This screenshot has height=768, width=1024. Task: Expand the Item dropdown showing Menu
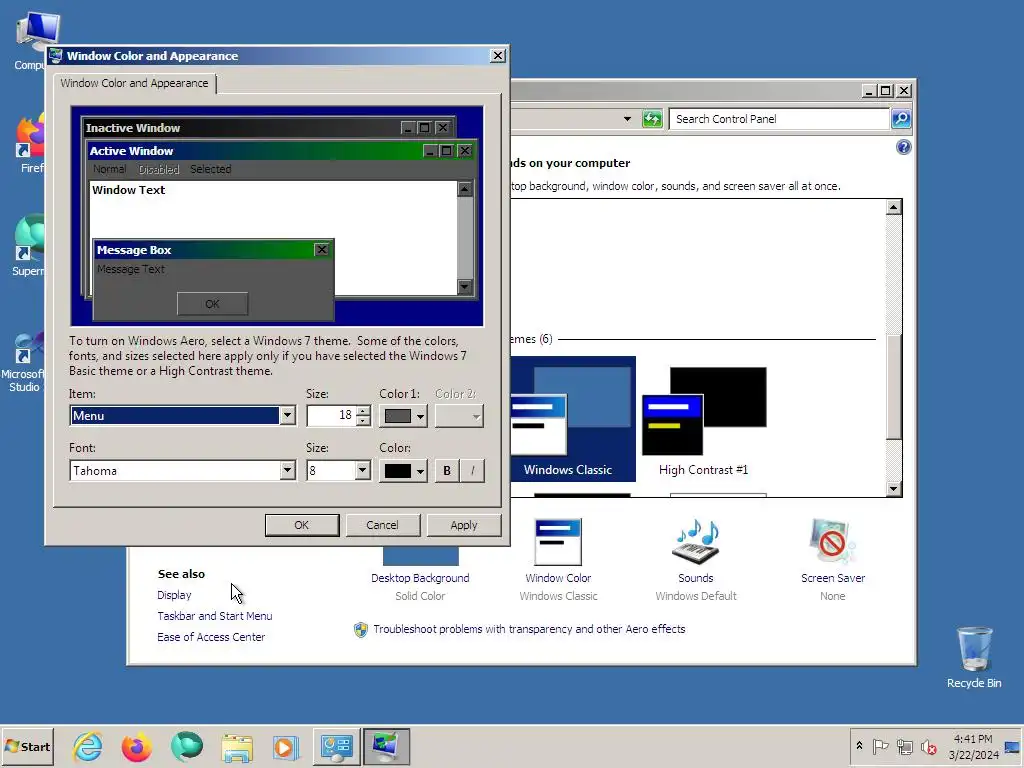(287, 415)
